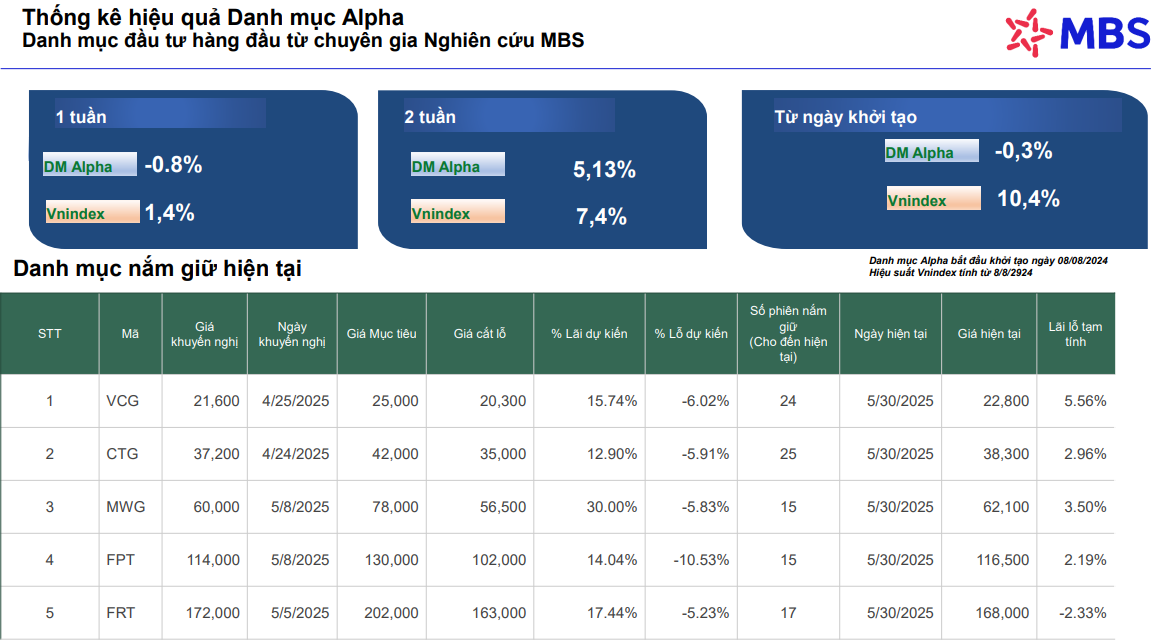
Task: Click the -2.33% loss value for FRT
Action: pos(1084,613)
